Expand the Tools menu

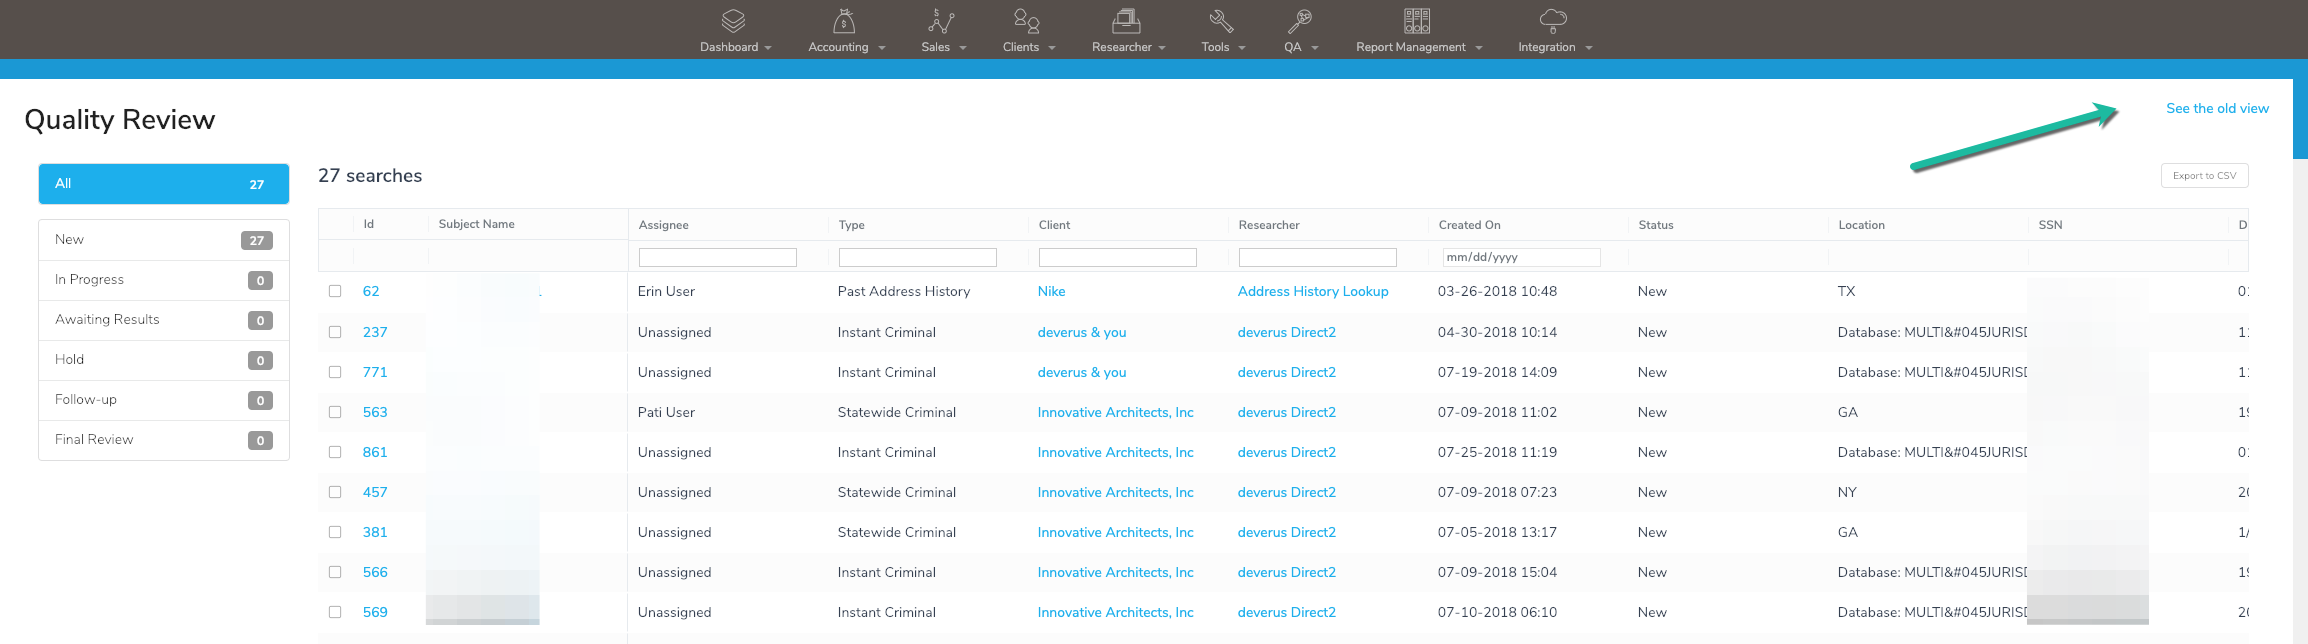1223,47
